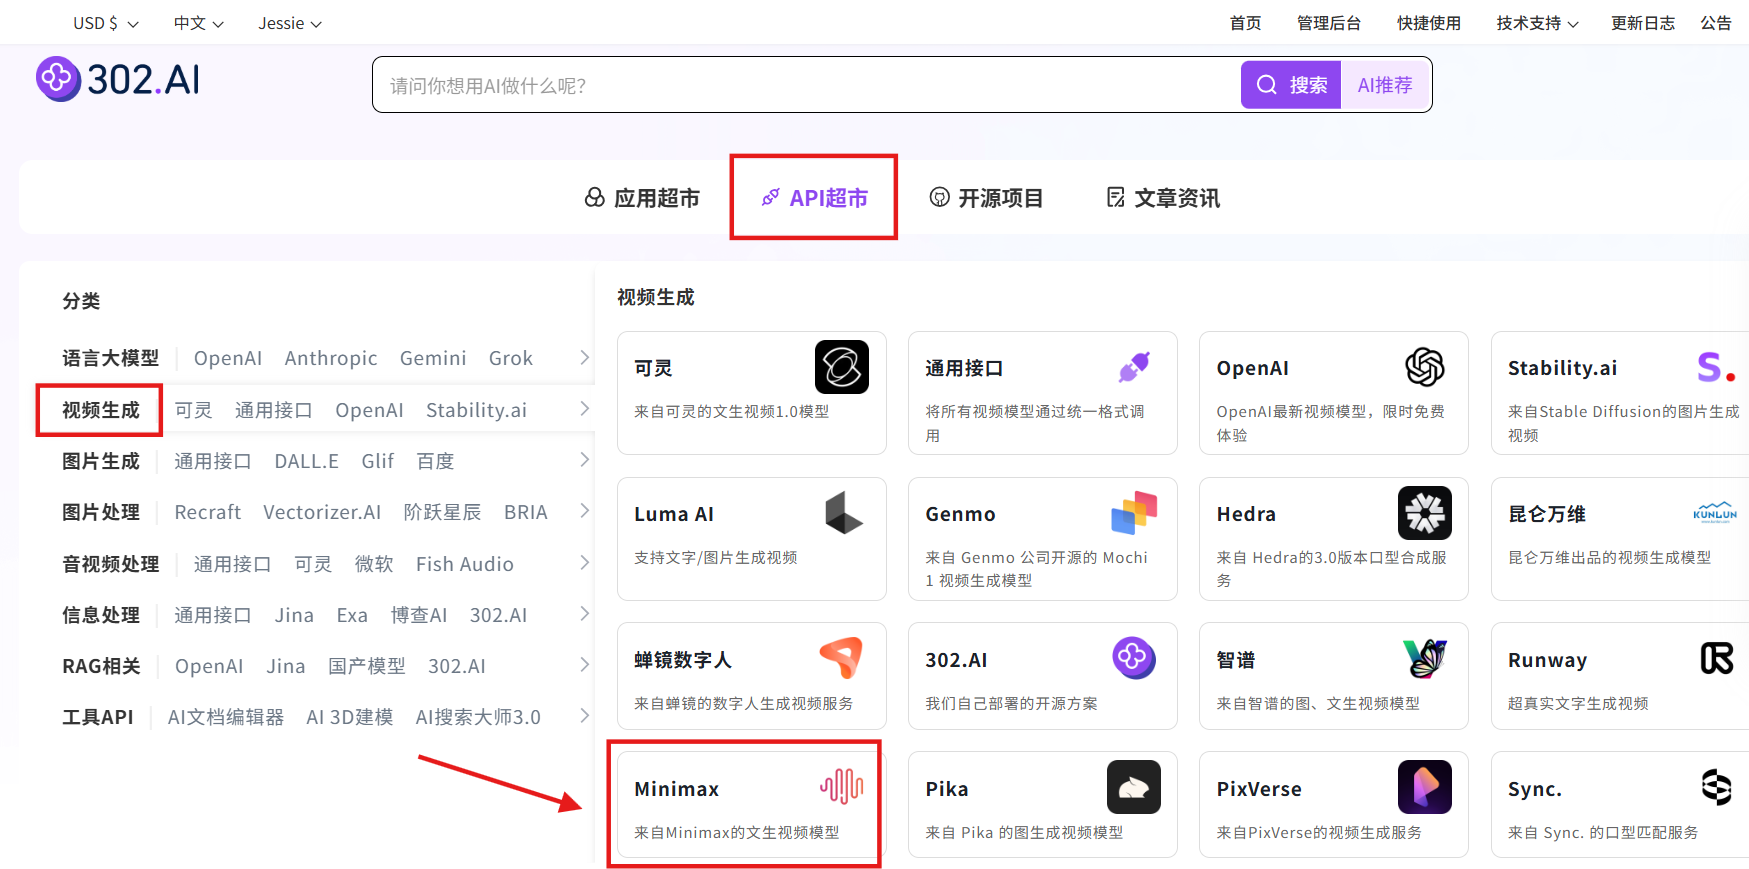Image resolution: width=1749 pixels, height=869 pixels.
Task: Open the Fish Audio link
Action: [x=465, y=564]
